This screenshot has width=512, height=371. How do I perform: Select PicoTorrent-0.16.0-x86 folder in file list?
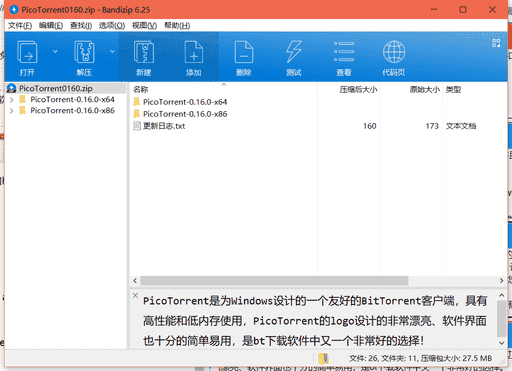tap(185, 114)
